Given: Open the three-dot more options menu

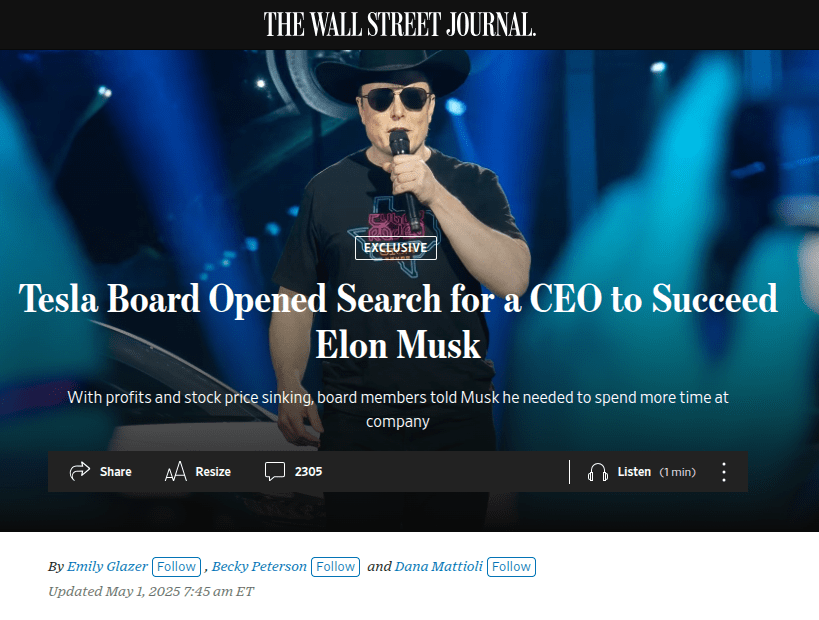Looking at the screenshot, I should tap(723, 472).
